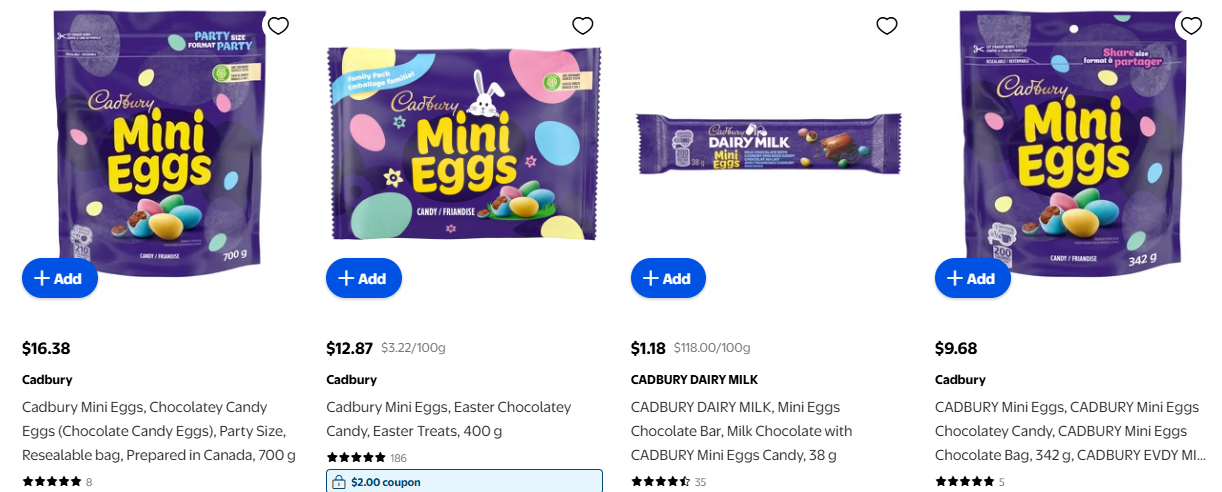The height and width of the screenshot is (492, 1222).
Task: View the Dairy Milk Mini Eggs bar image
Action: point(768,145)
